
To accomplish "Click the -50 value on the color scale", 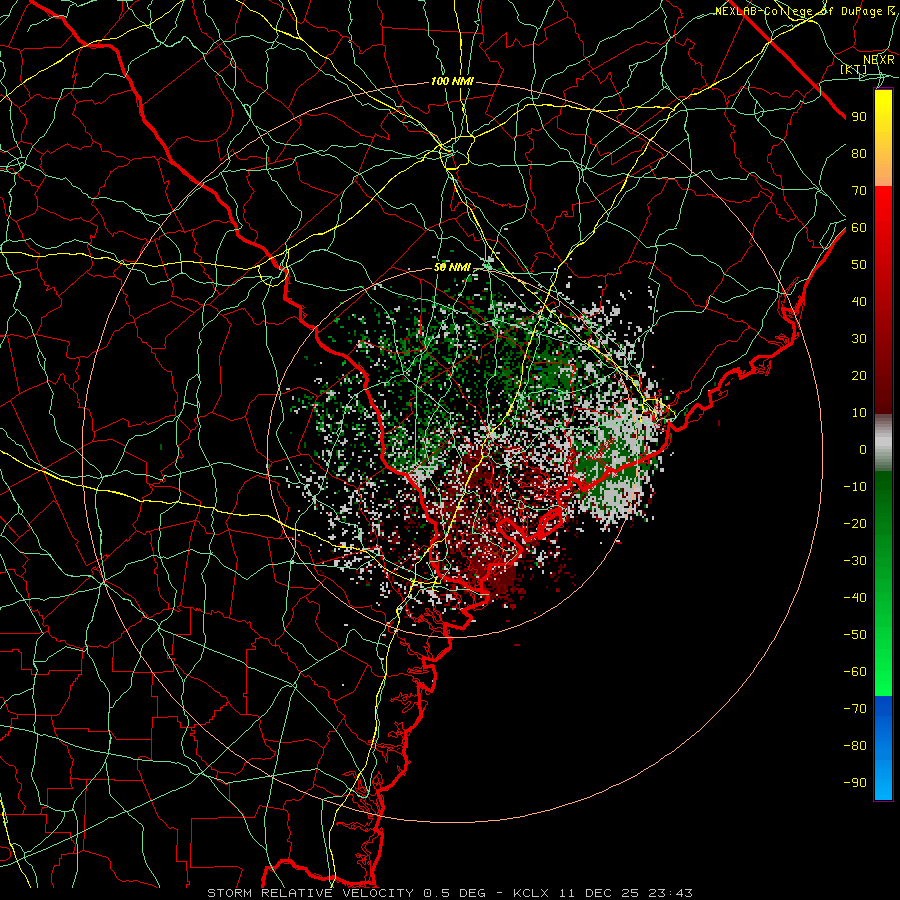I will 855,635.
